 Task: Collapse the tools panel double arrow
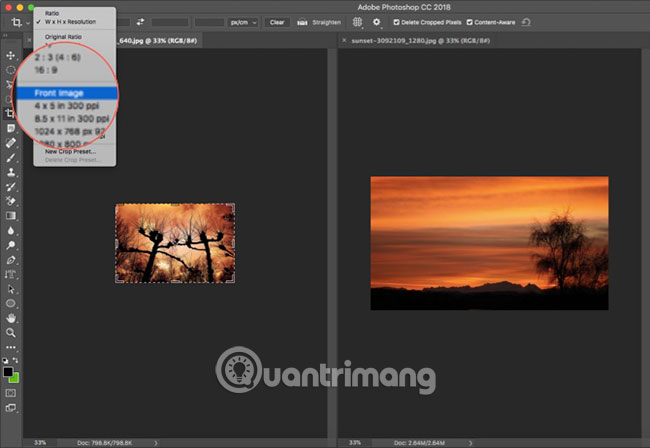coord(5,36)
